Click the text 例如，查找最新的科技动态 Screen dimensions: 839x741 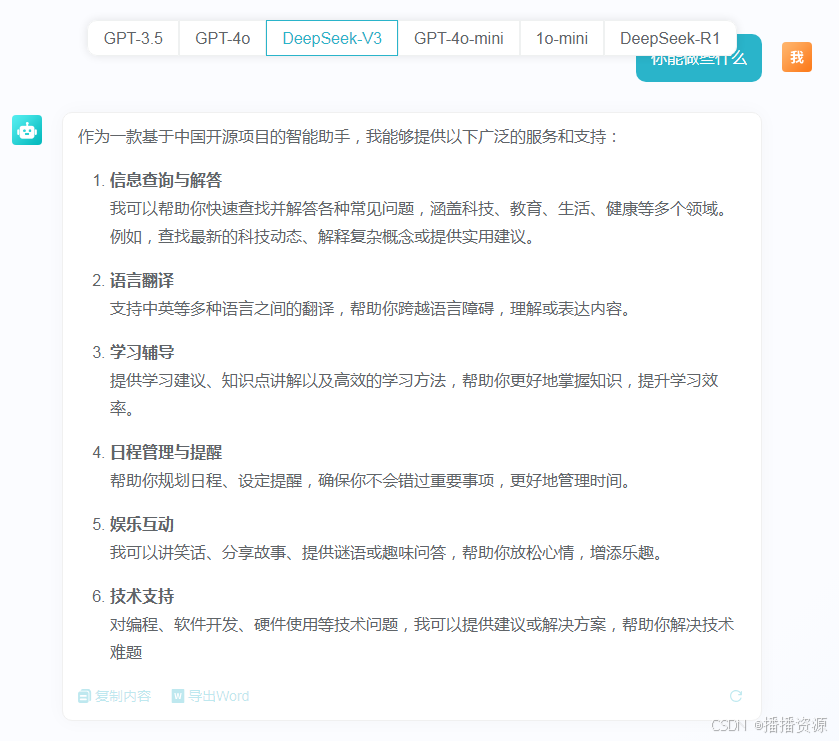[206, 236]
